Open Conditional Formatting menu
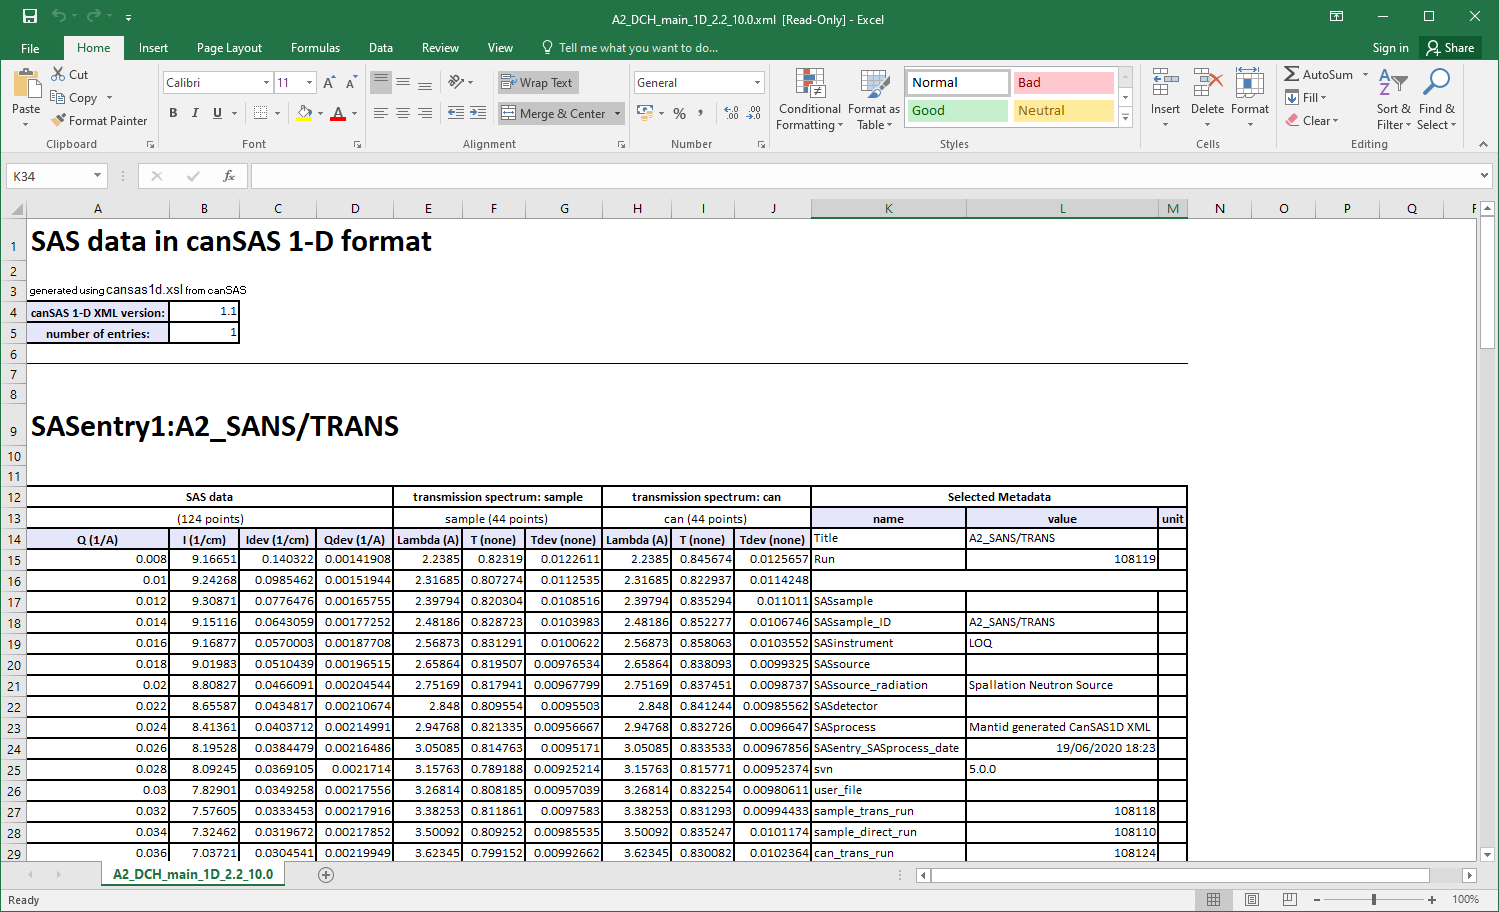This screenshot has width=1499, height=912. coord(809,100)
